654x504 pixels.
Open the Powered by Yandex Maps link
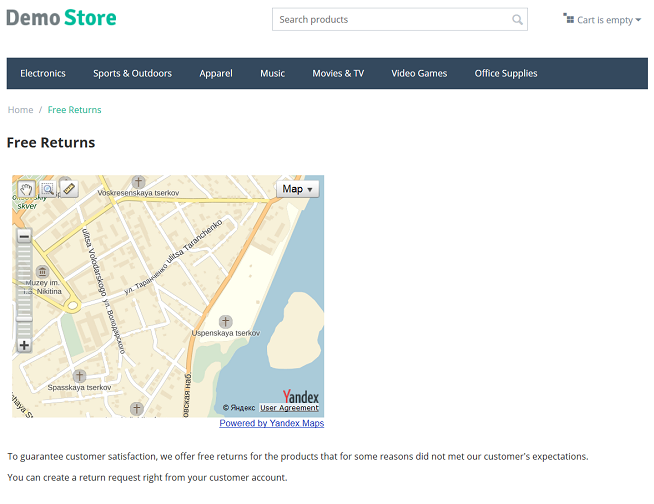[272, 423]
